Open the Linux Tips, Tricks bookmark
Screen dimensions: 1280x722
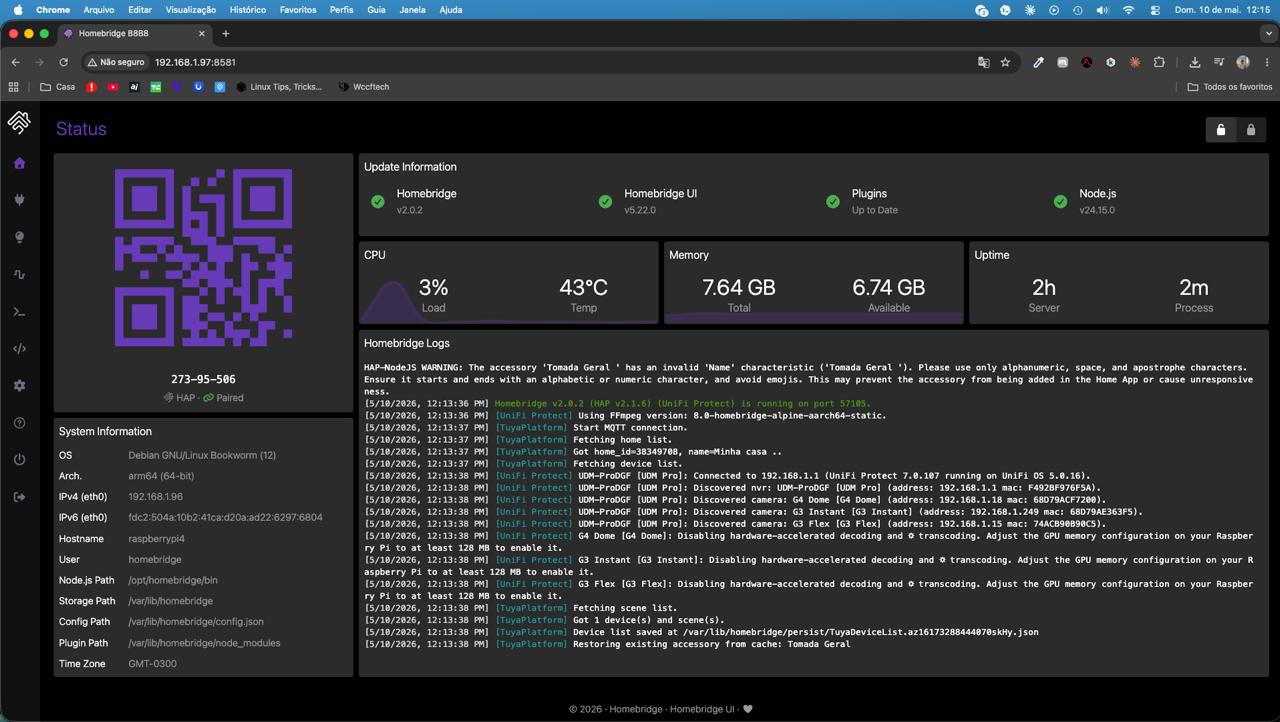point(279,87)
